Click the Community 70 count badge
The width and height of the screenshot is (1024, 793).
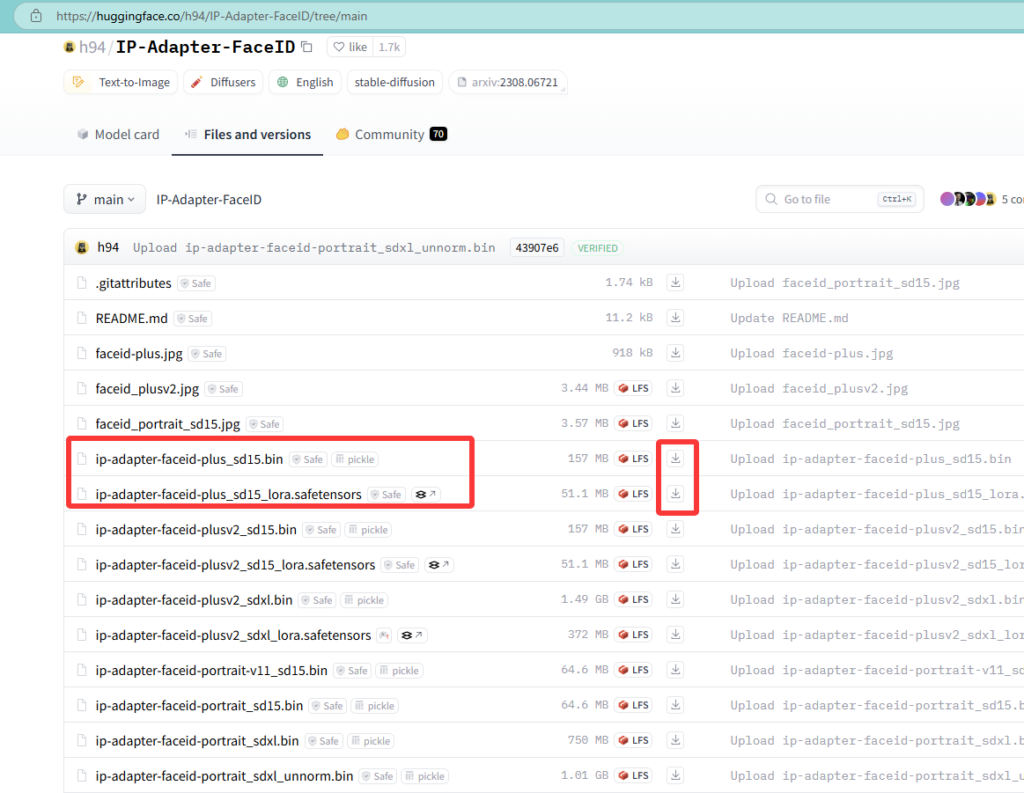(438, 134)
